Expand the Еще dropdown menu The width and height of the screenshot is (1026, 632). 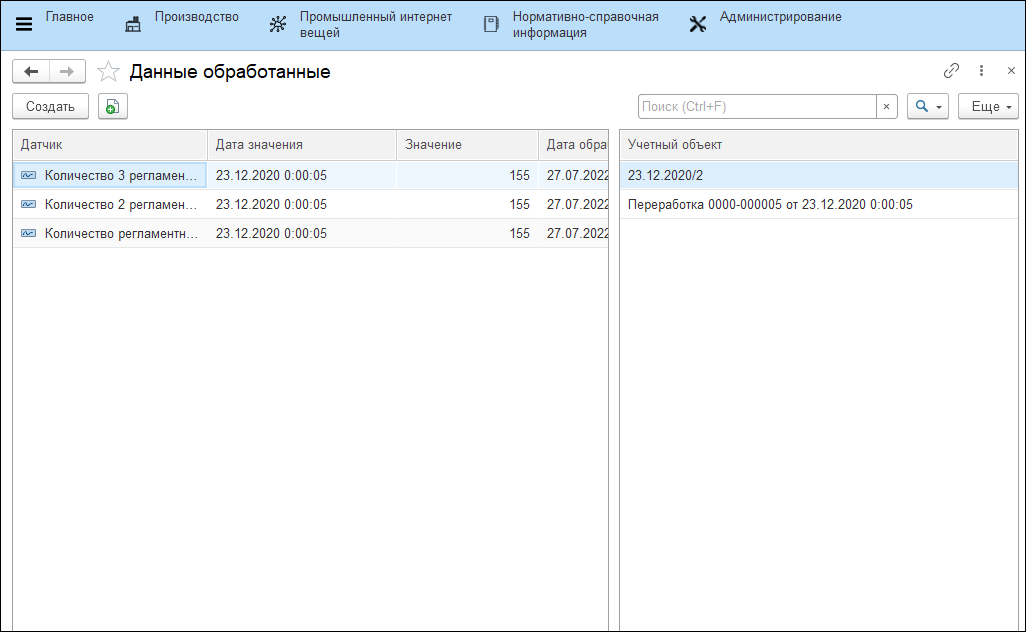pos(987,107)
